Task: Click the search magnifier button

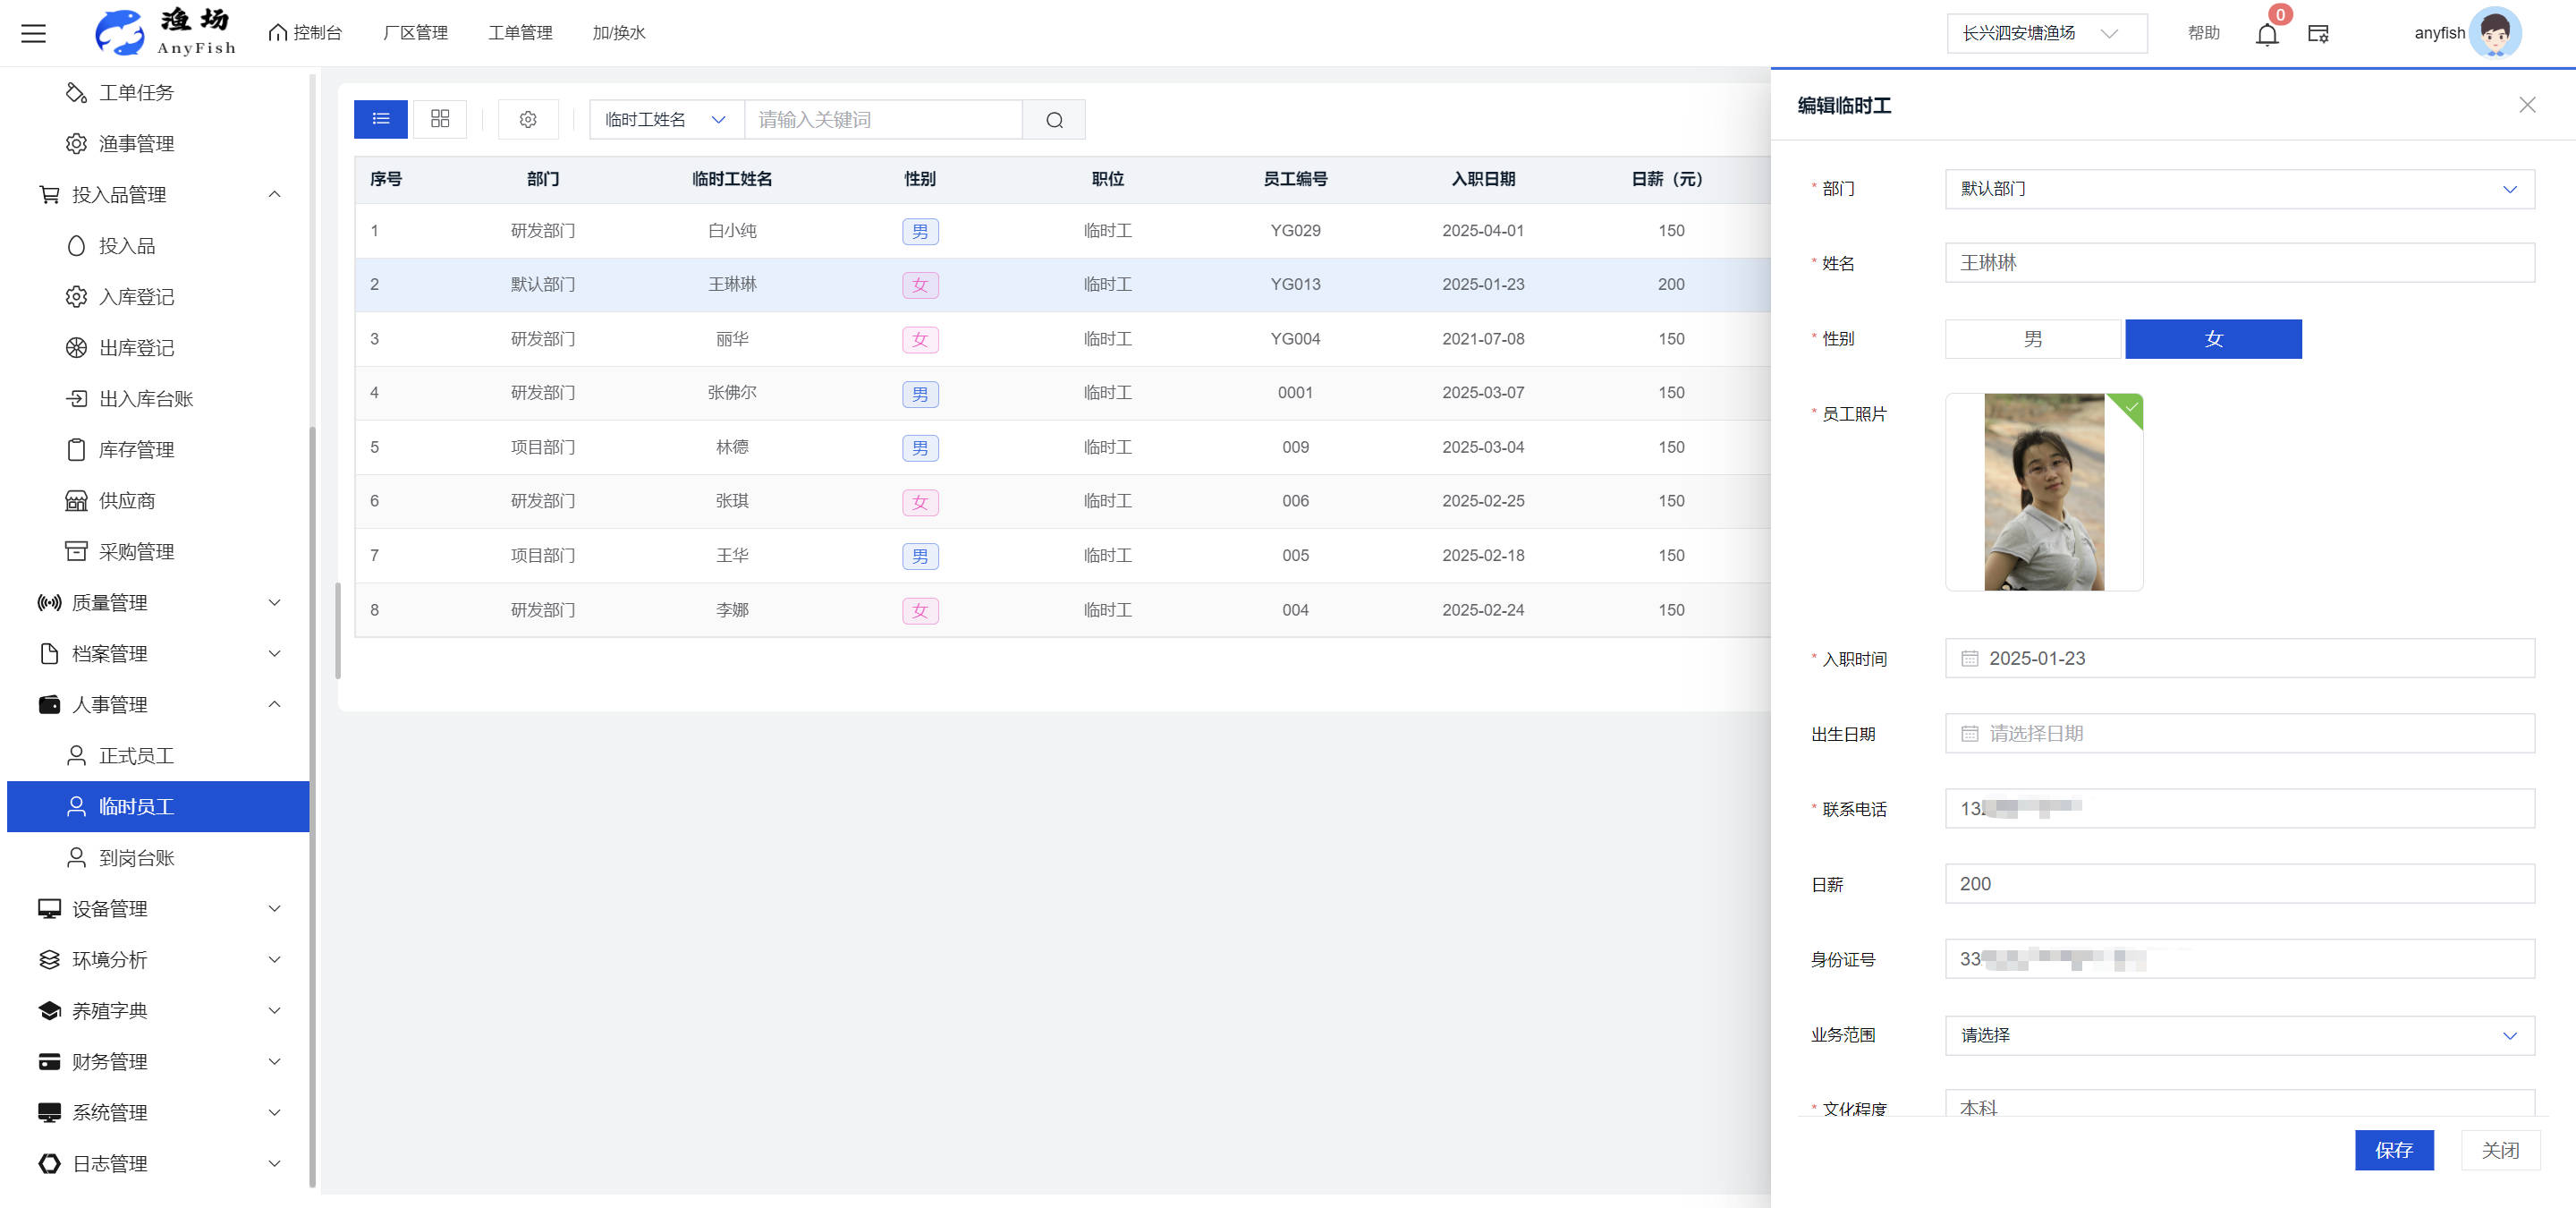Action: click(1054, 120)
